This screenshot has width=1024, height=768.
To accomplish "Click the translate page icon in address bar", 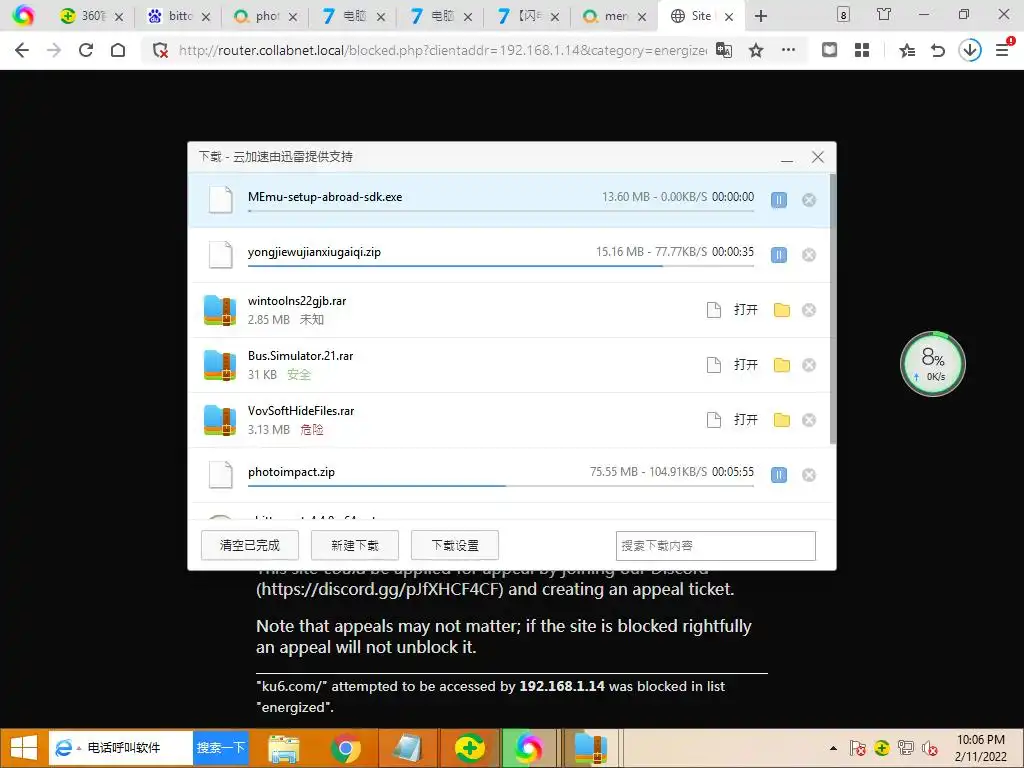I will [724, 50].
